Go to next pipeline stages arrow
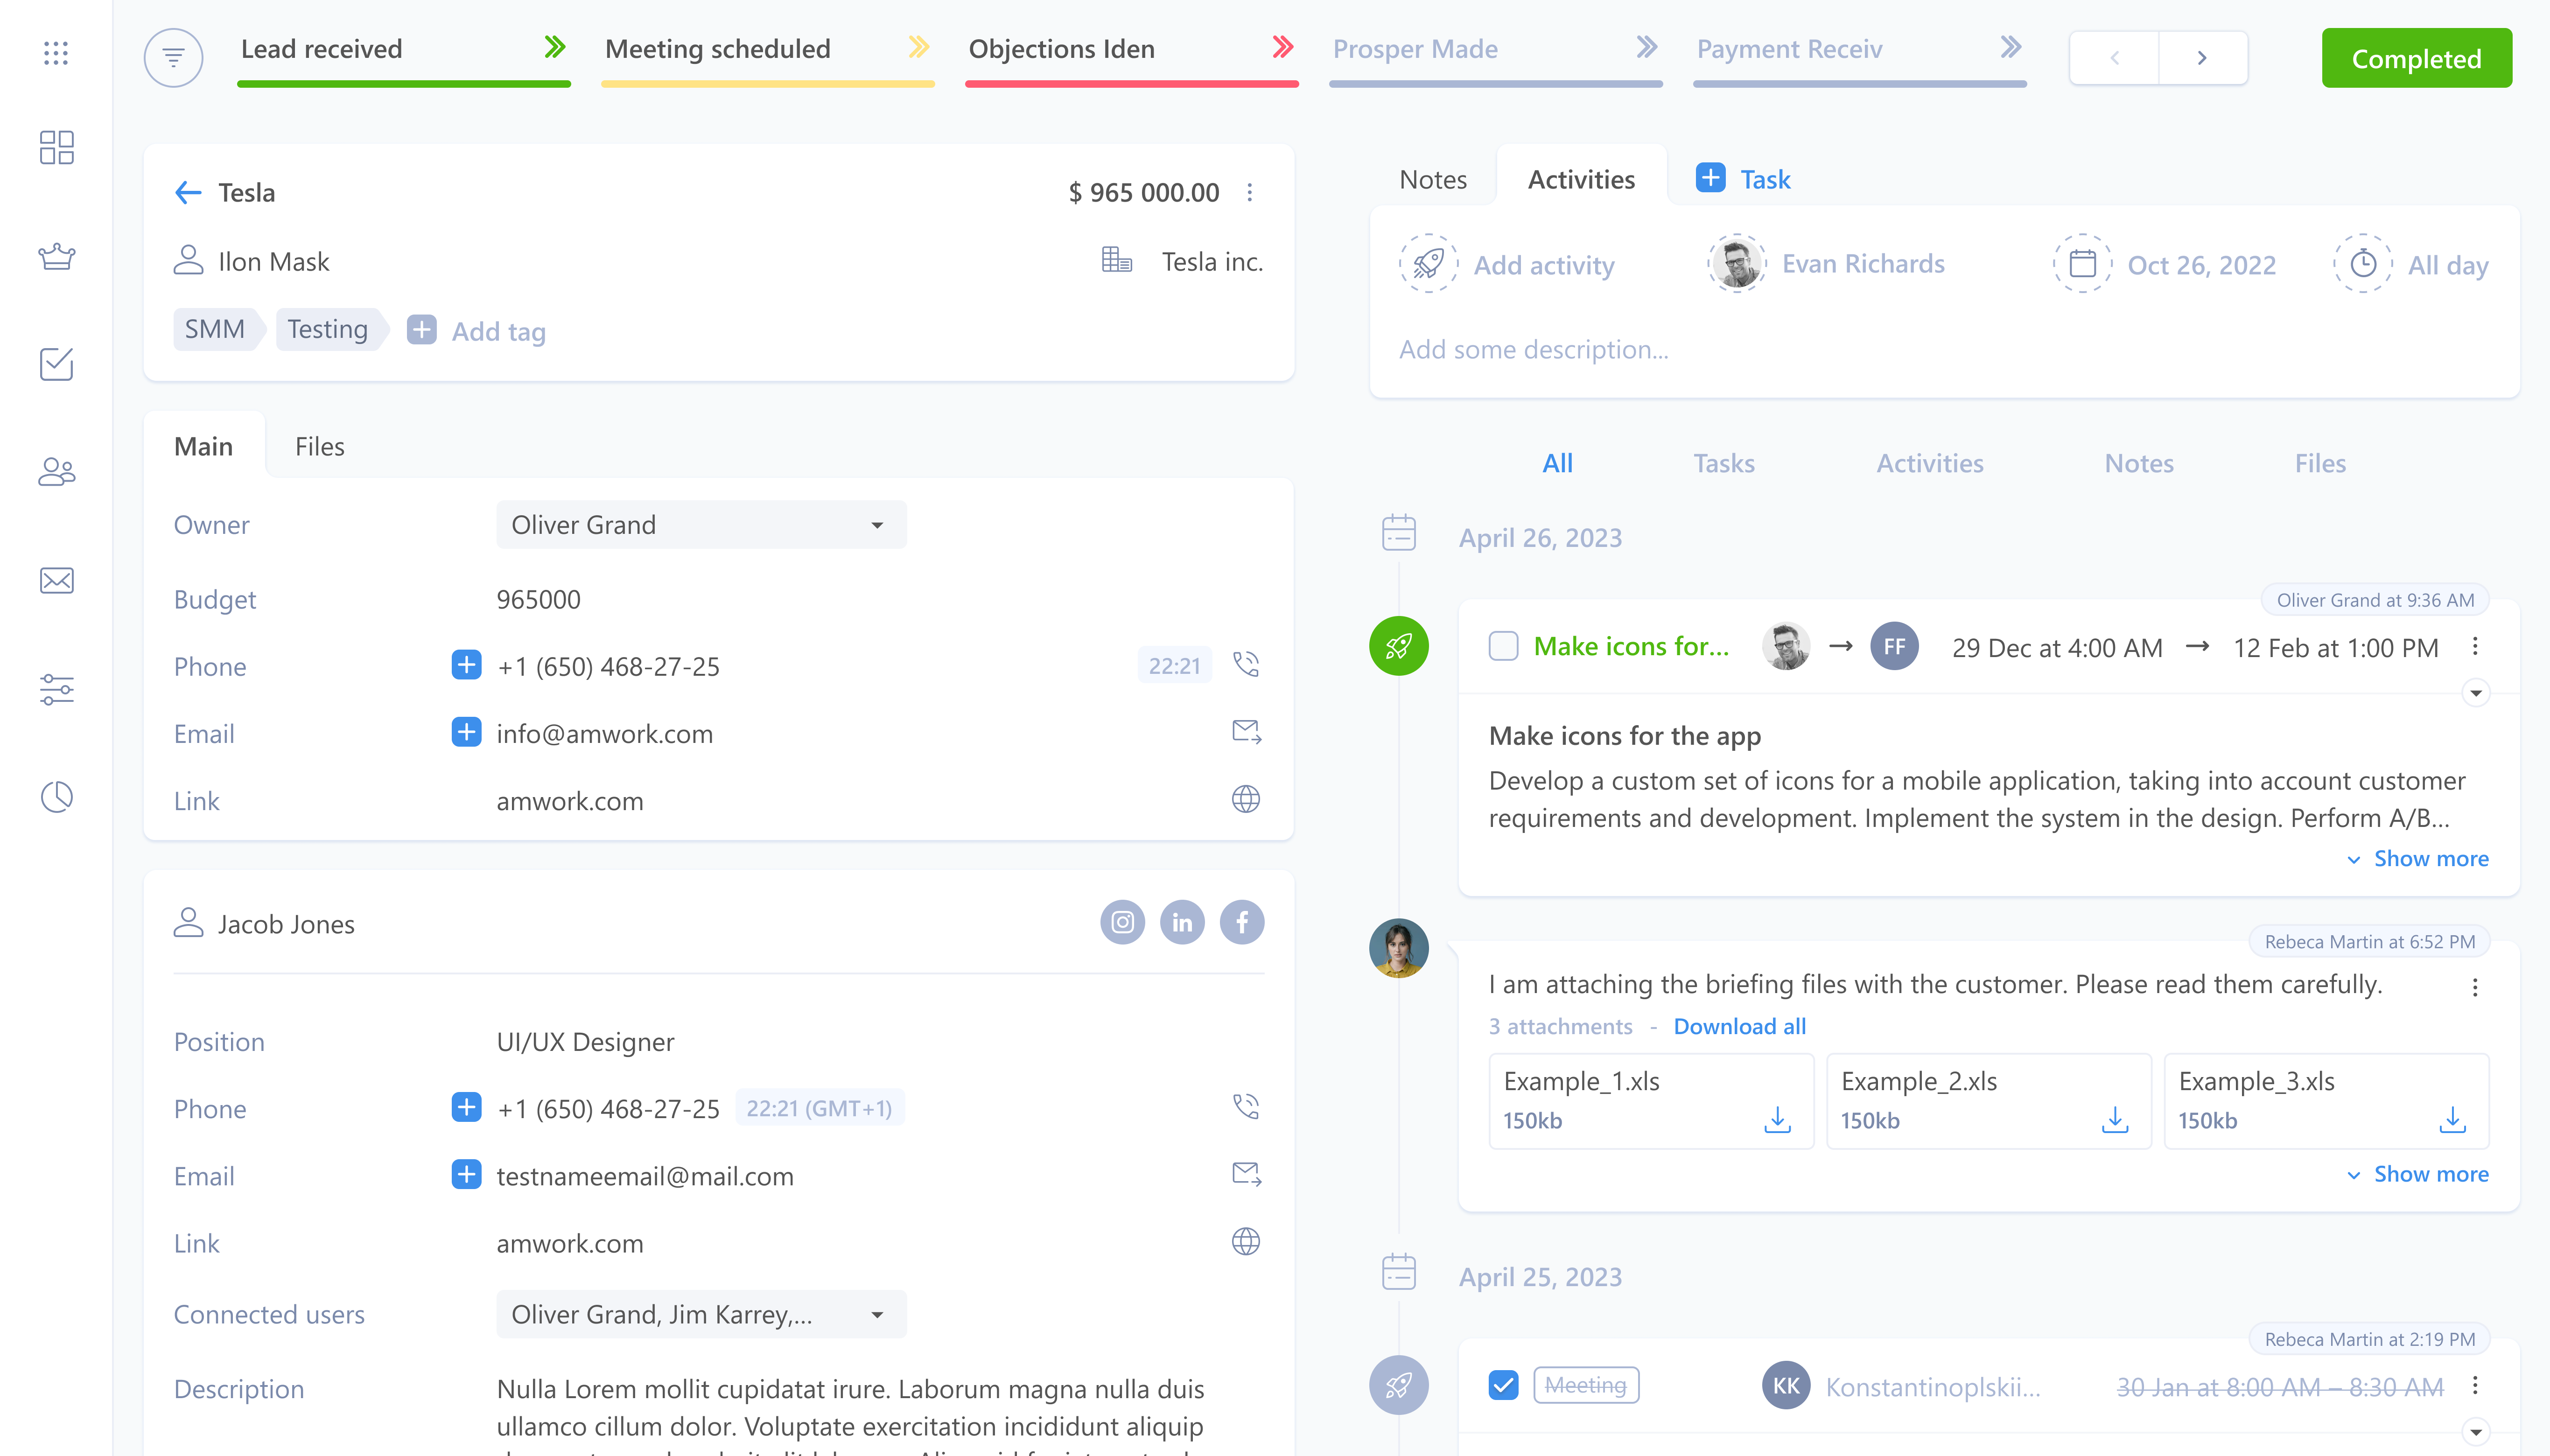The width and height of the screenshot is (2550, 1456). 2202,58
